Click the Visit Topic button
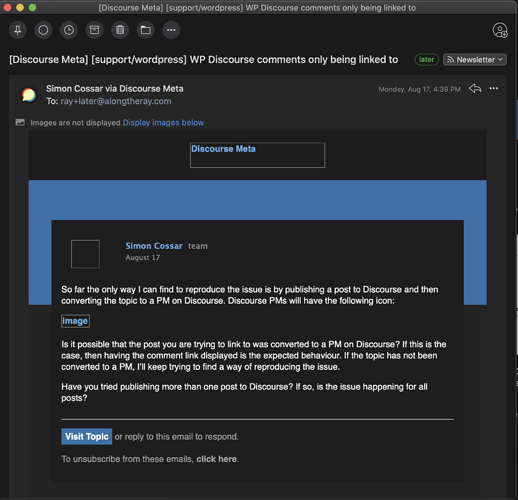The image size is (518, 500). point(87,436)
